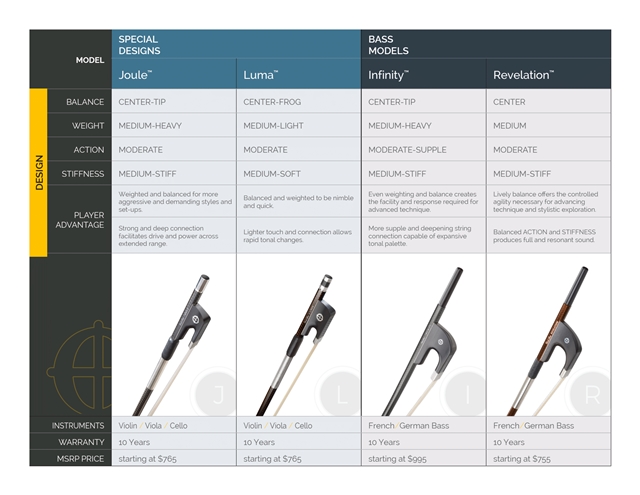Click 'Balanced and weighted to be nimble' text
Image resolution: width=640 pixels, height=495 pixels.
(x=298, y=202)
